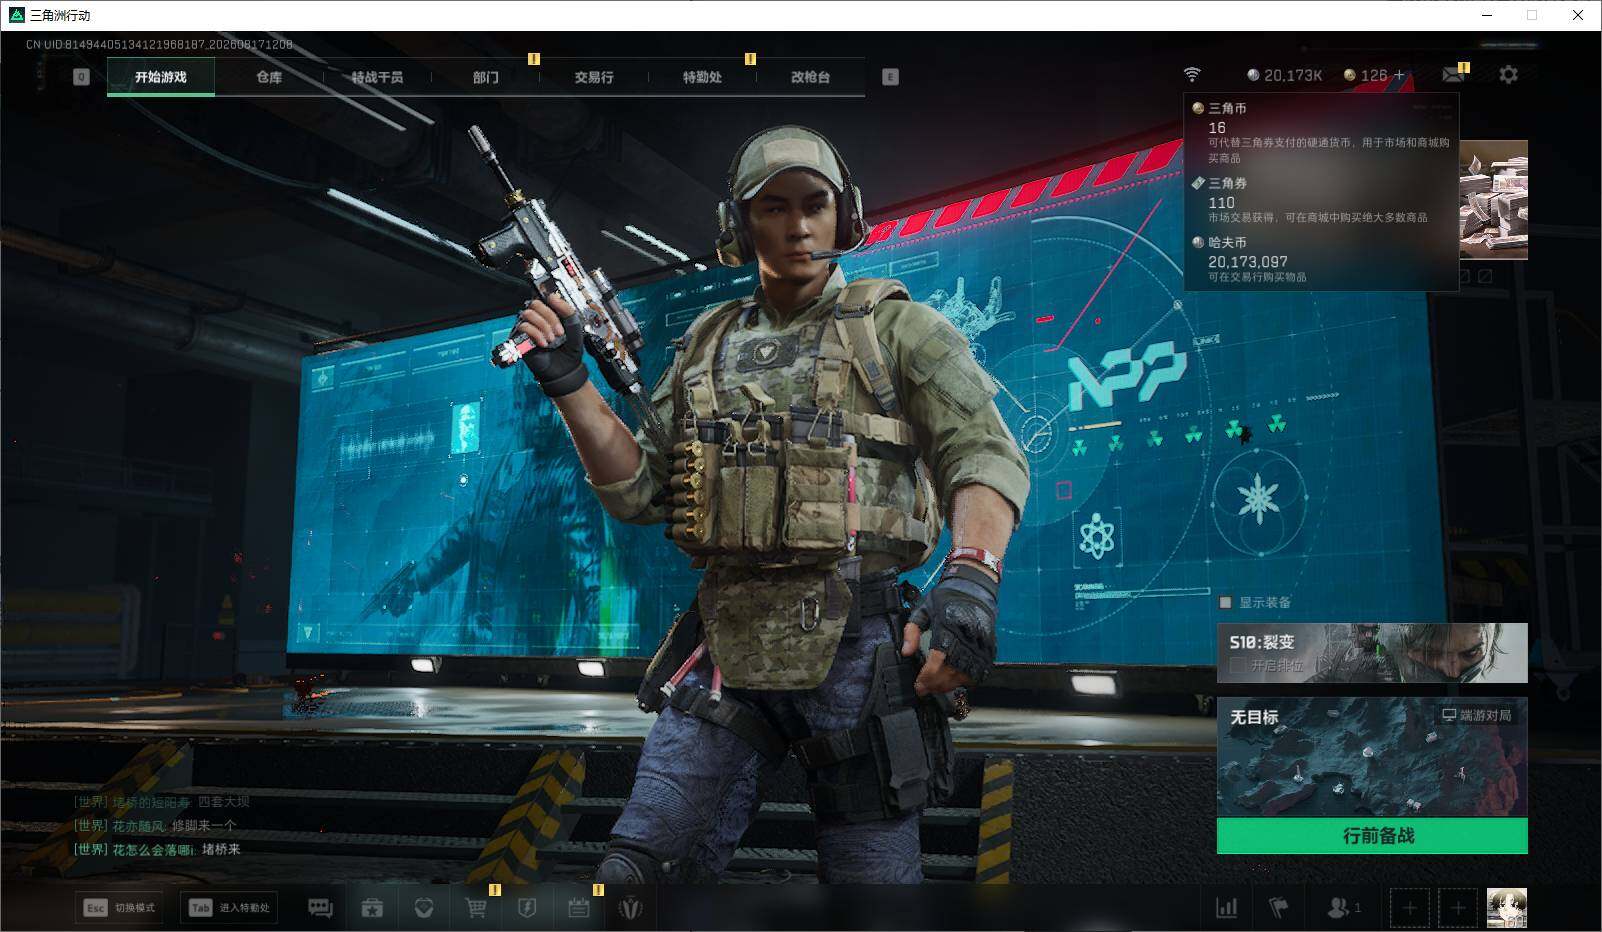This screenshot has height=932, width=1602.
Task: Switch to the 开始游戏 tab
Action: [161, 77]
